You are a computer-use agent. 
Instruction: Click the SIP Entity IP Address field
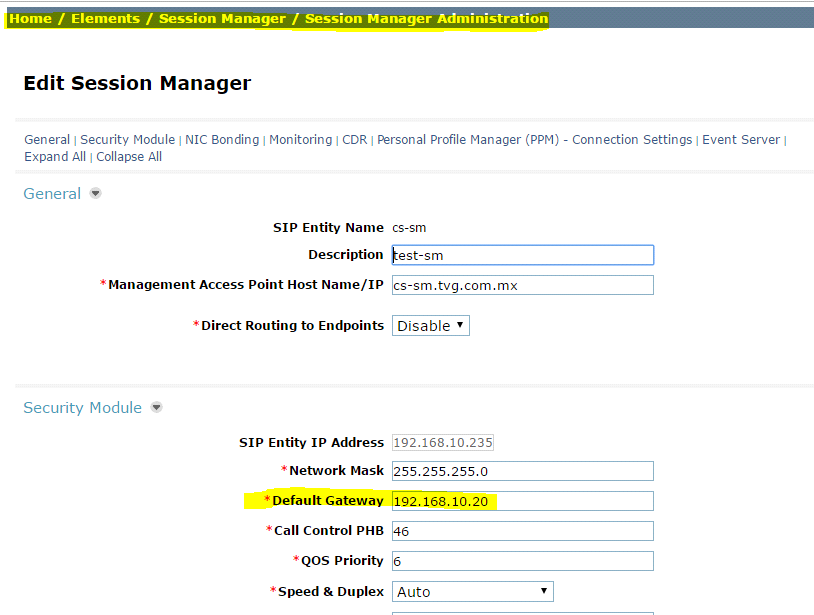443,443
